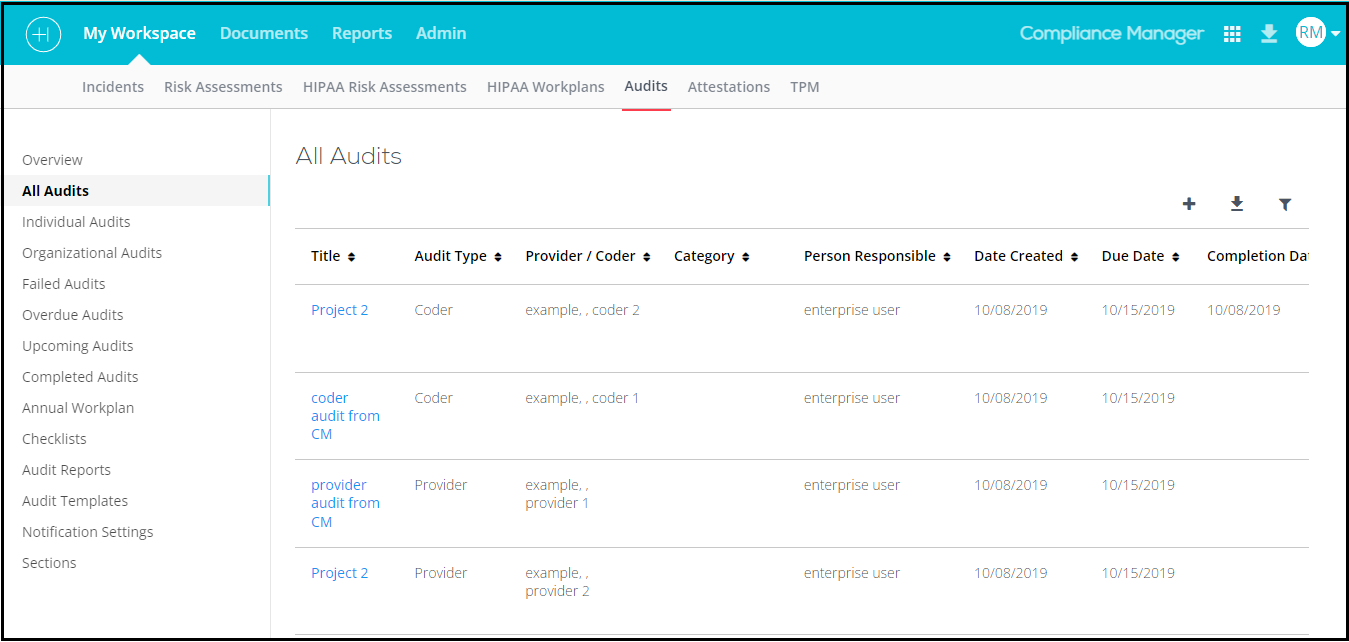The width and height of the screenshot is (1349, 642).
Task: Open the HIPAA Risk Assessments tab
Action: [x=384, y=86]
